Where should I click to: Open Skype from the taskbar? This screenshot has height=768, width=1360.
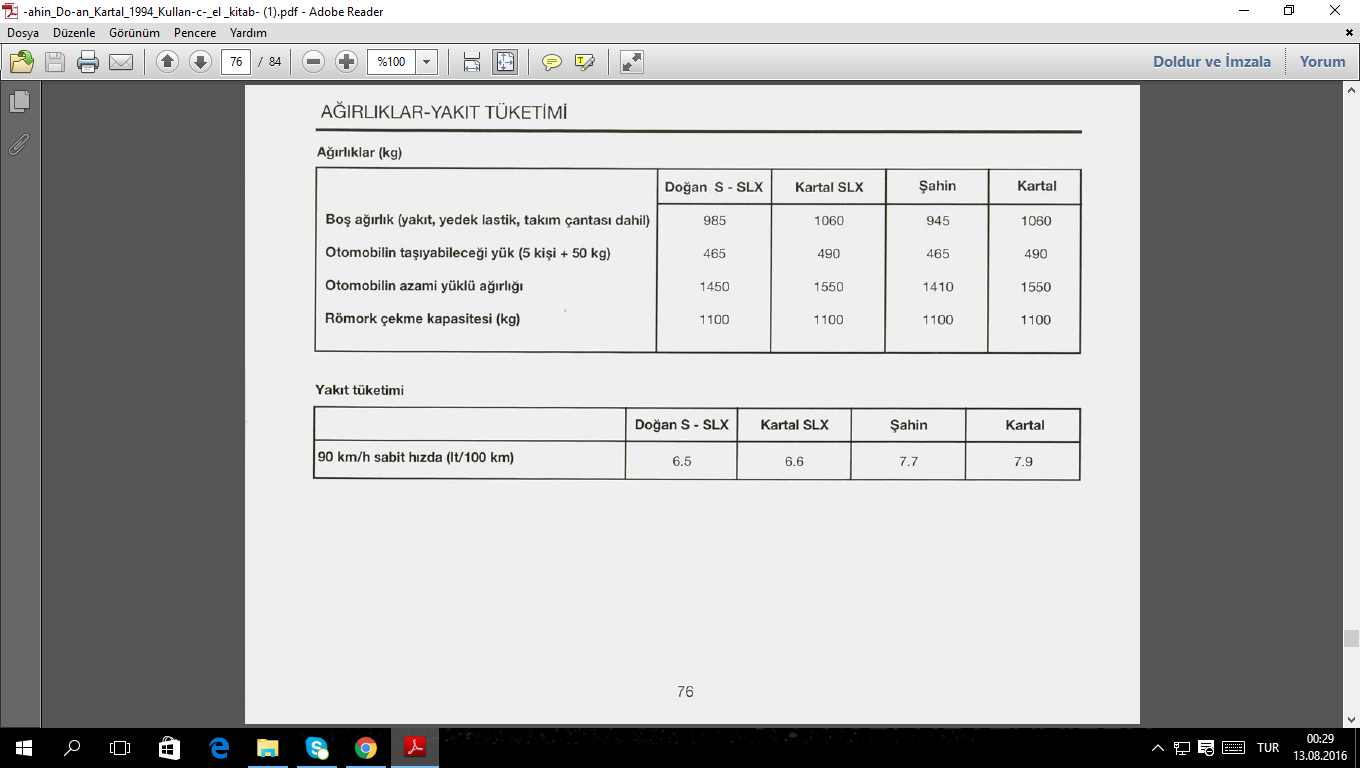(x=317, y=747)
